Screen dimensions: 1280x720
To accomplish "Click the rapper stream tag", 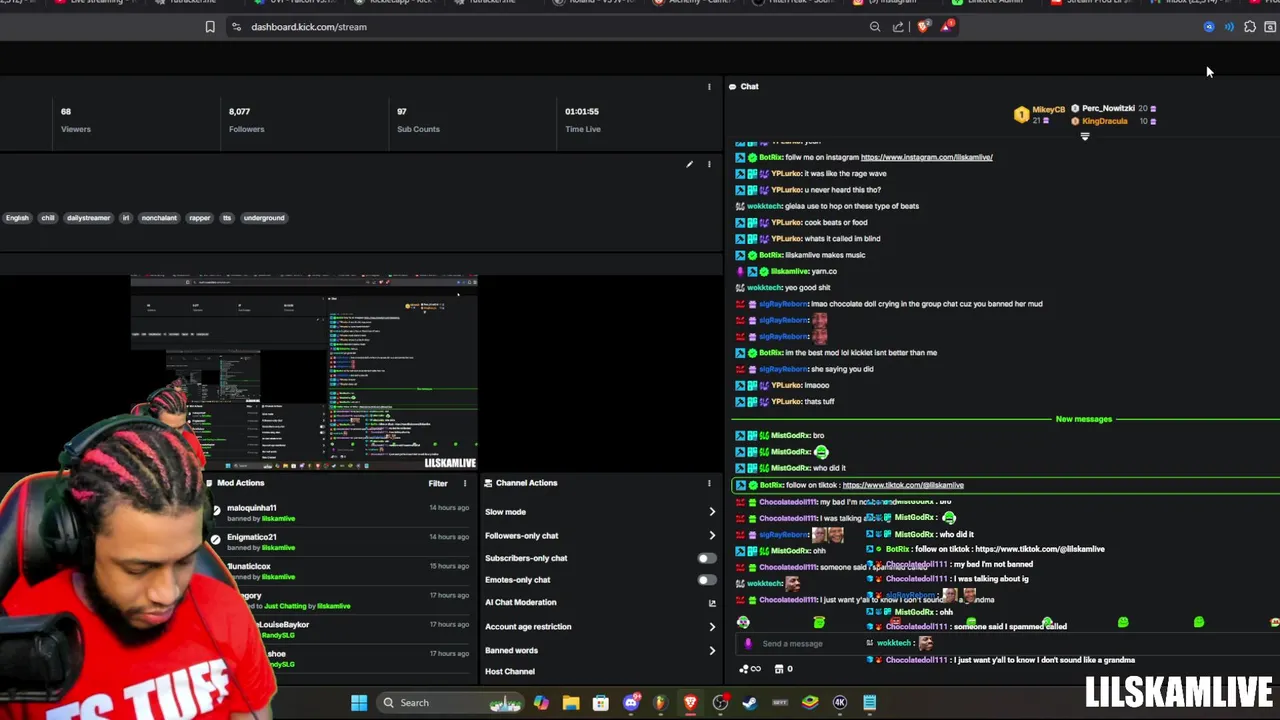I will 200,218.
